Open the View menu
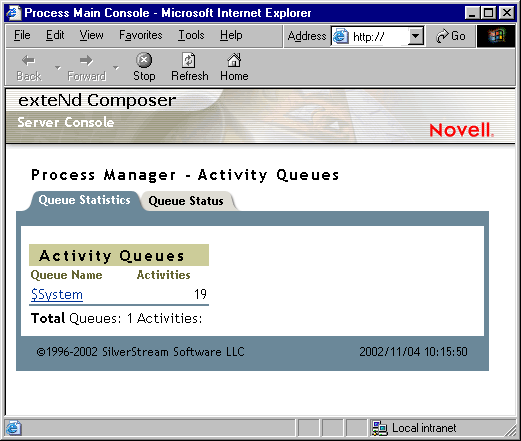Screen dimensions: 521x441 click(x=91, y=35)
